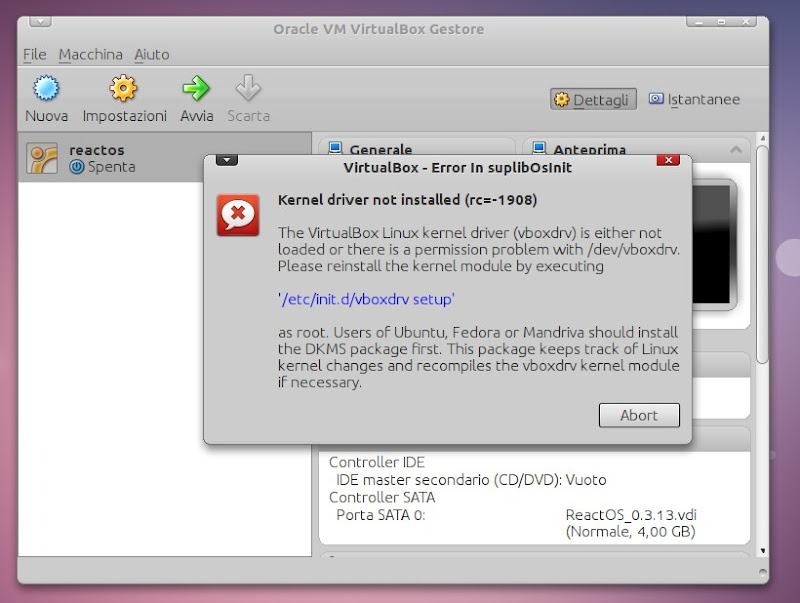Click the details pane vertical scrollbar
Viewport: 800px width, 603px height.
point(762,255)
